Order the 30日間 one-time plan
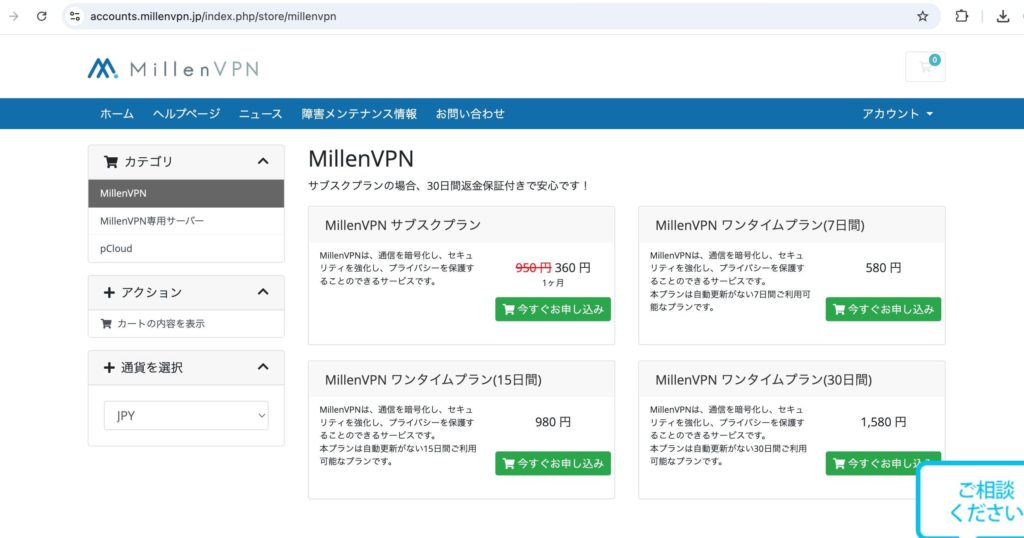This screenshot has height=538, width=1024. pos(883,464)
